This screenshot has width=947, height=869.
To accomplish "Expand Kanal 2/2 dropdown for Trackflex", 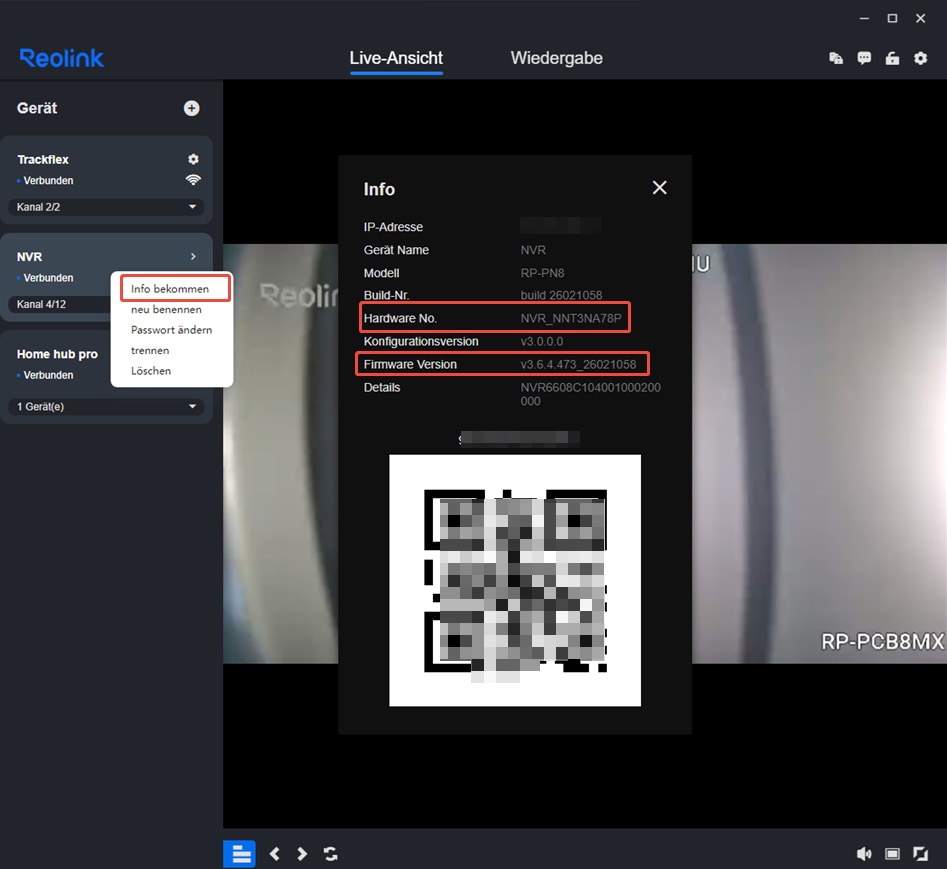I will [x=106, y=207].
